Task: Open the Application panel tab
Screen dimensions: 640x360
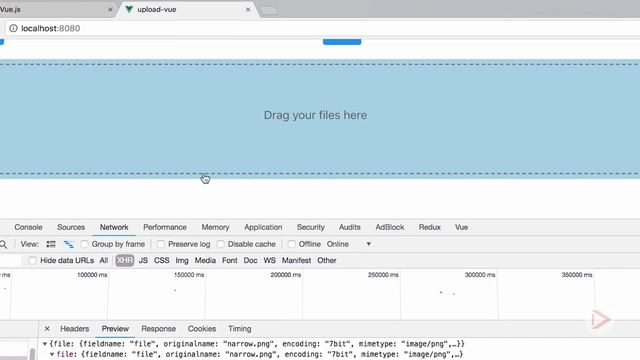Action: pyautogui.click(x=263, y=227)
